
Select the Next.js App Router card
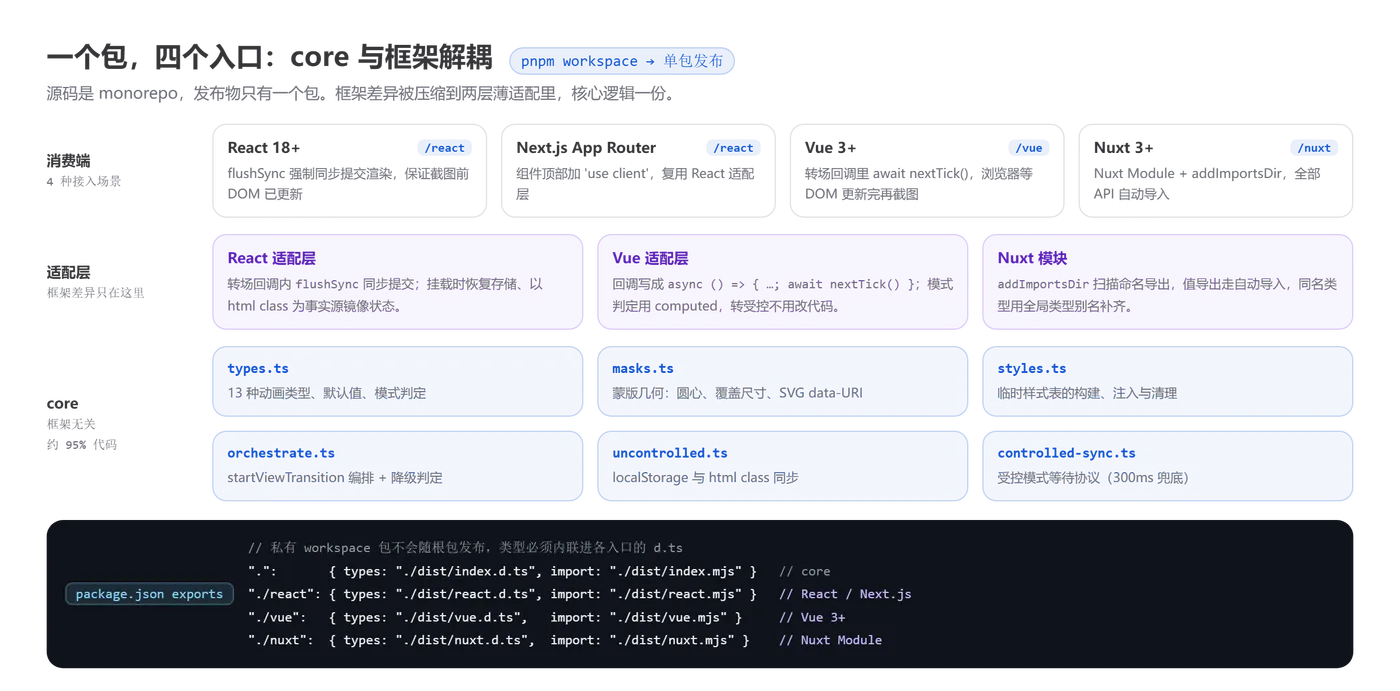pyautogui.click(x=638, y=170)
